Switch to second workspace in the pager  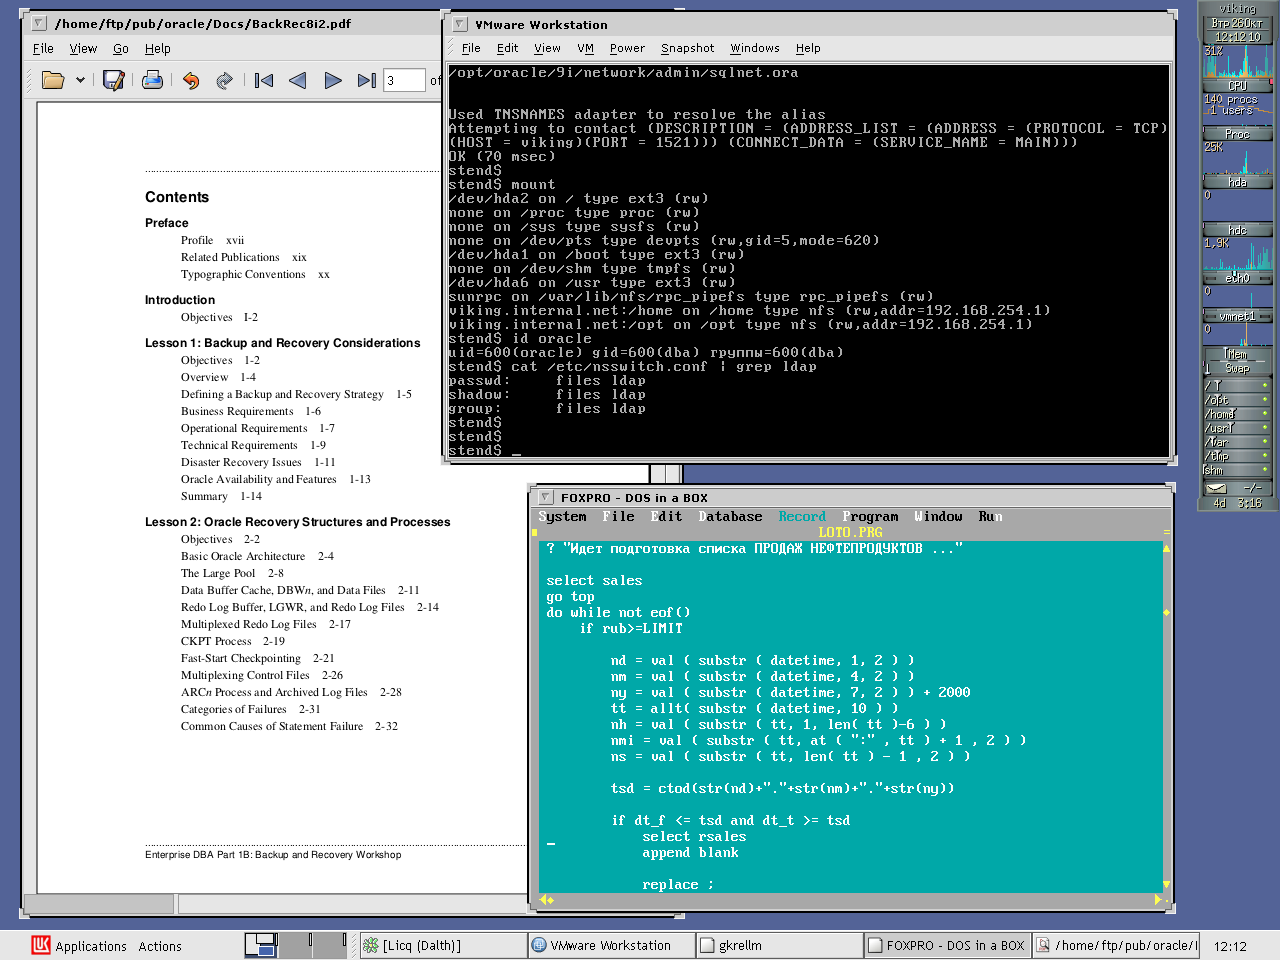295,945
